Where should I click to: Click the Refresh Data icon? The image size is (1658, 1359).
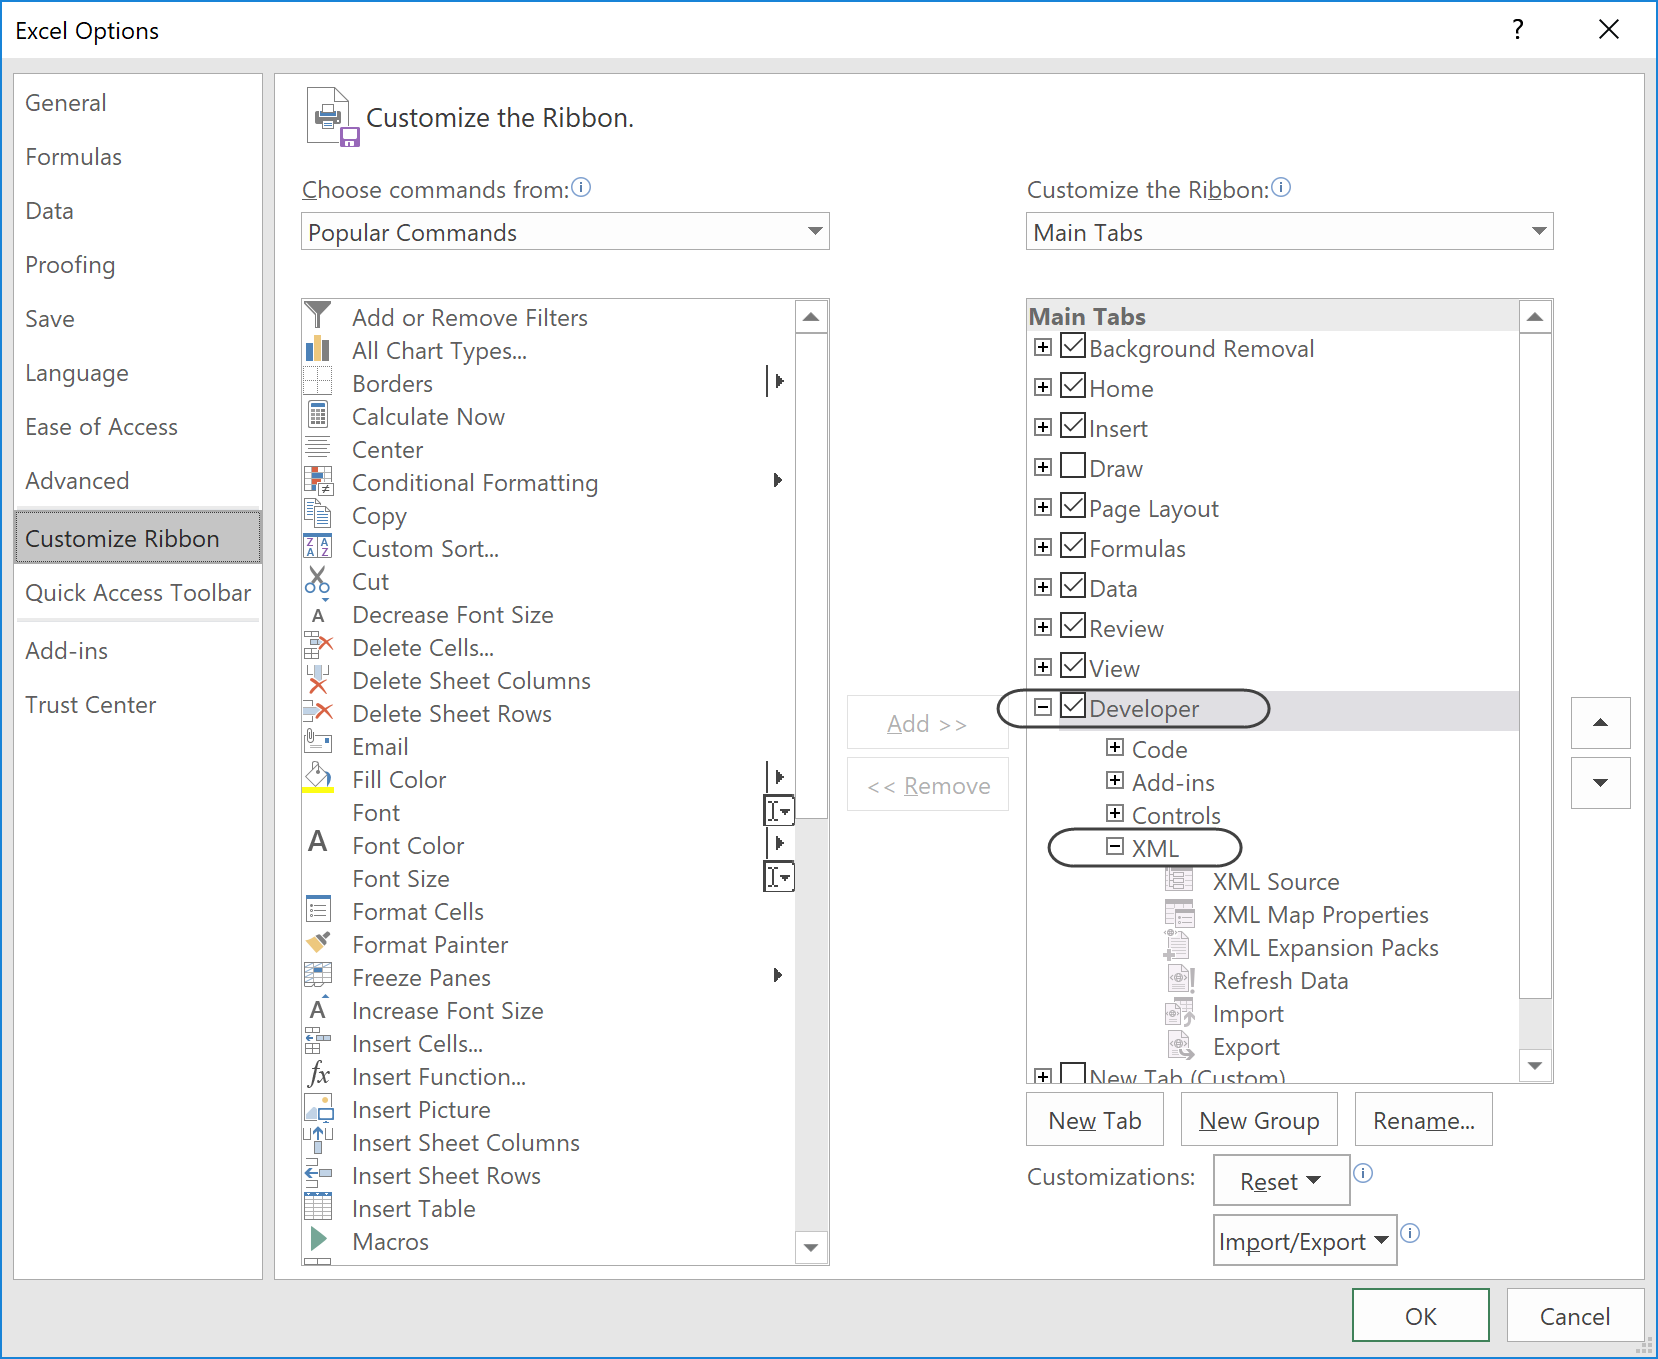1179,979
